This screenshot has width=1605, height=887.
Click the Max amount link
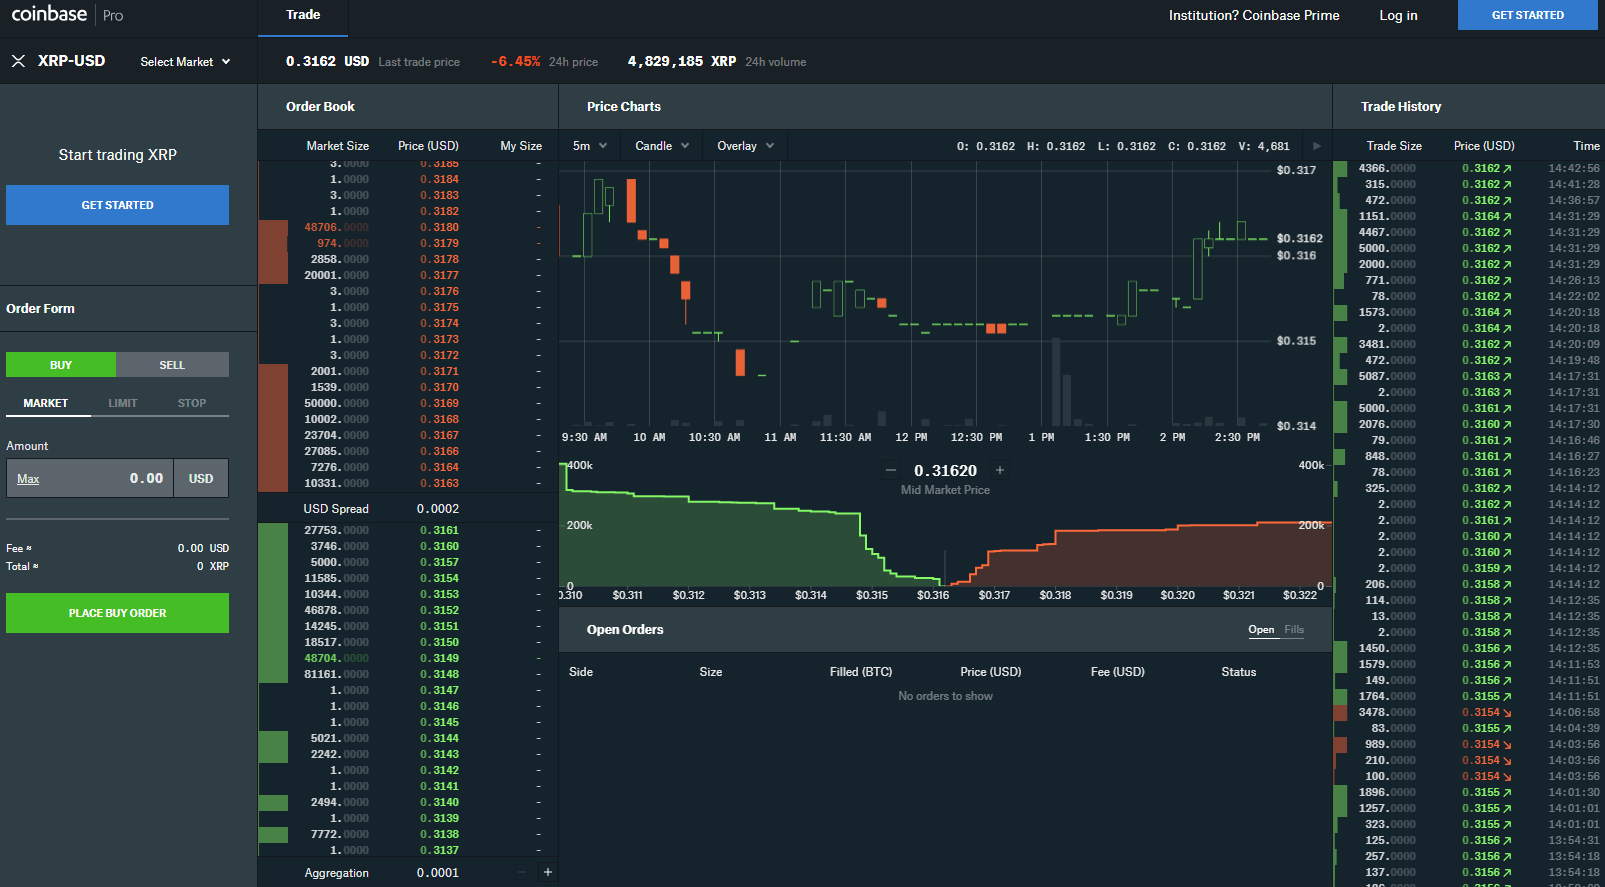point(28,479)
